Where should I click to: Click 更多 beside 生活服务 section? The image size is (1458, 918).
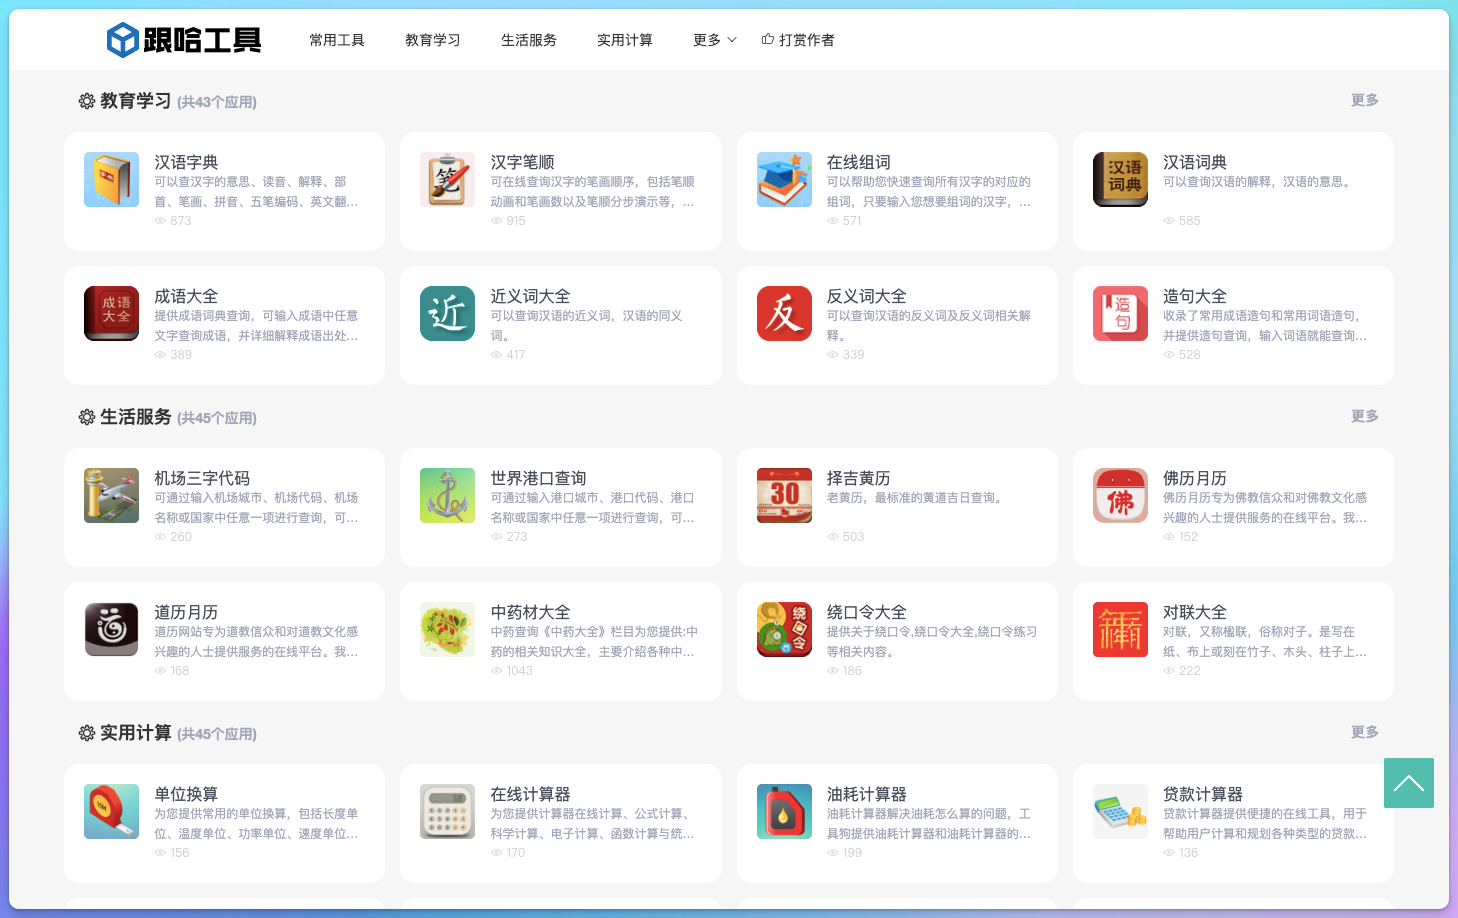tap(1364, 416)
